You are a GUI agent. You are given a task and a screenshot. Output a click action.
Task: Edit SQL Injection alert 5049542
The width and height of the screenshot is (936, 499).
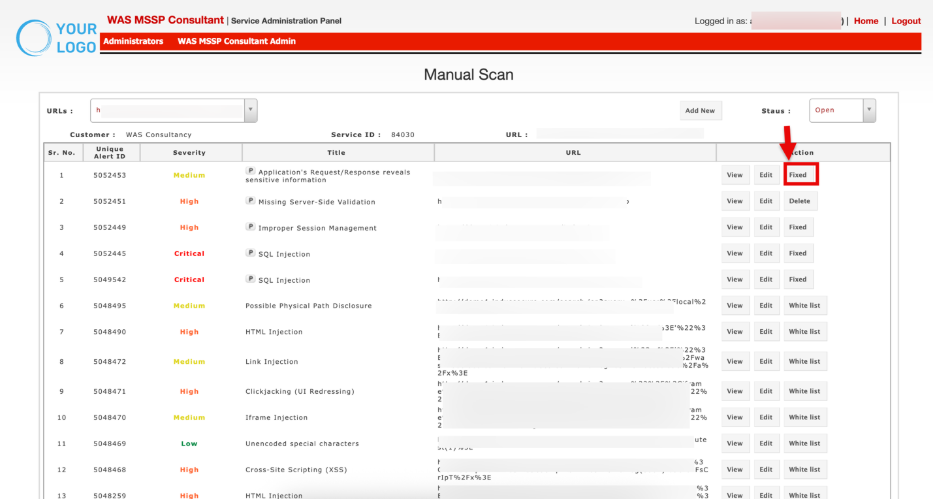[x=766, y=279]
